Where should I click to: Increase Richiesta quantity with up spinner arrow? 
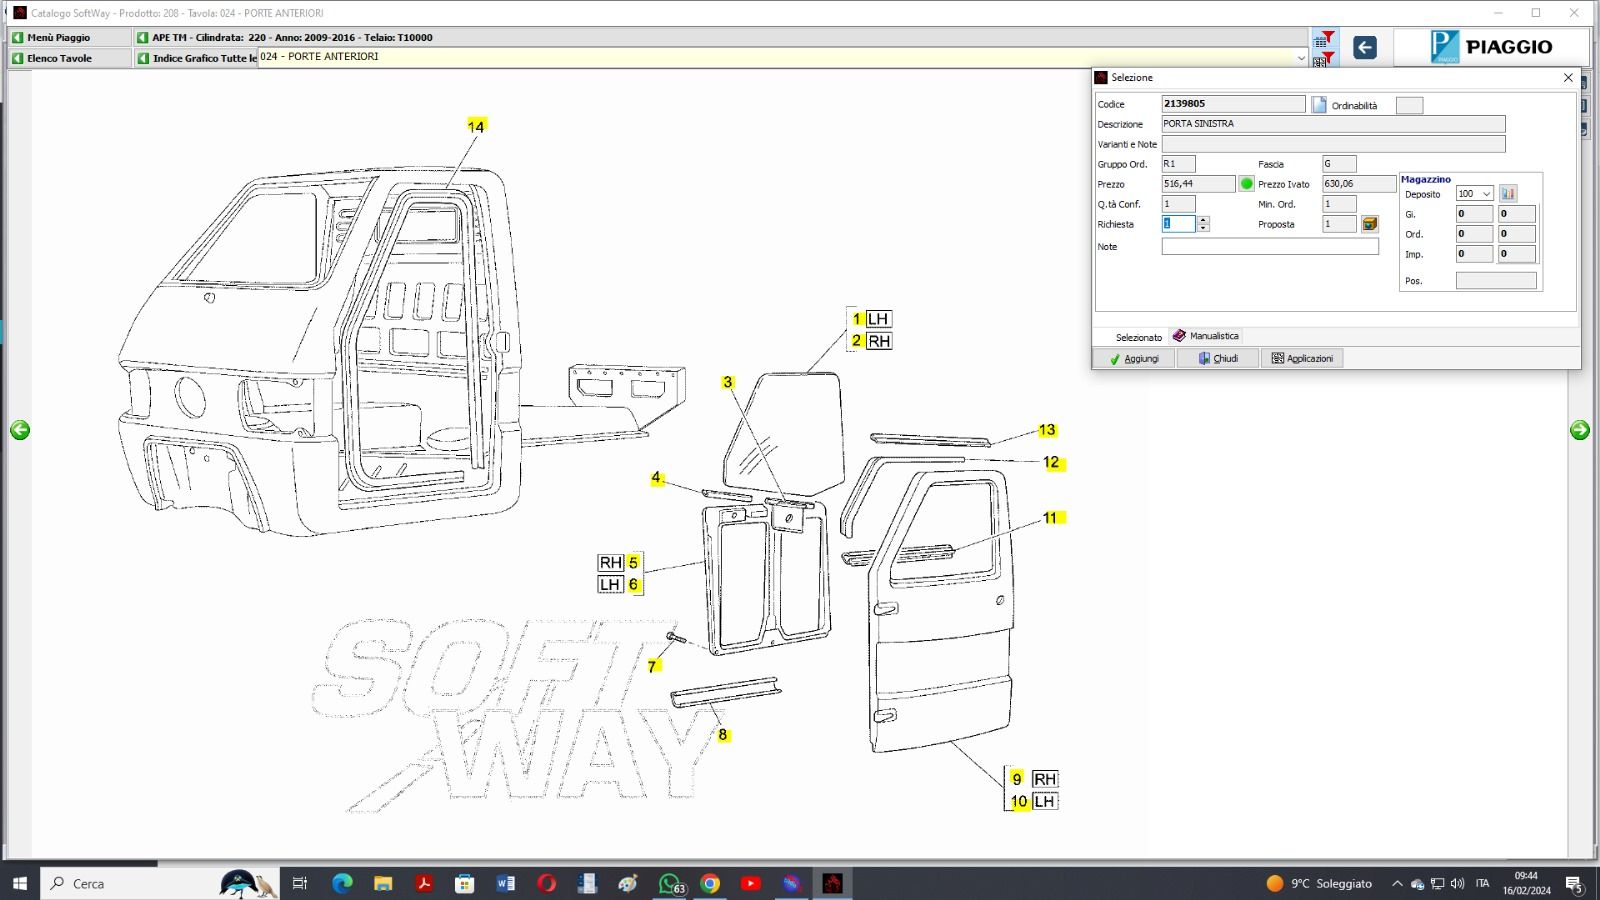click(x=1203, y=220)
